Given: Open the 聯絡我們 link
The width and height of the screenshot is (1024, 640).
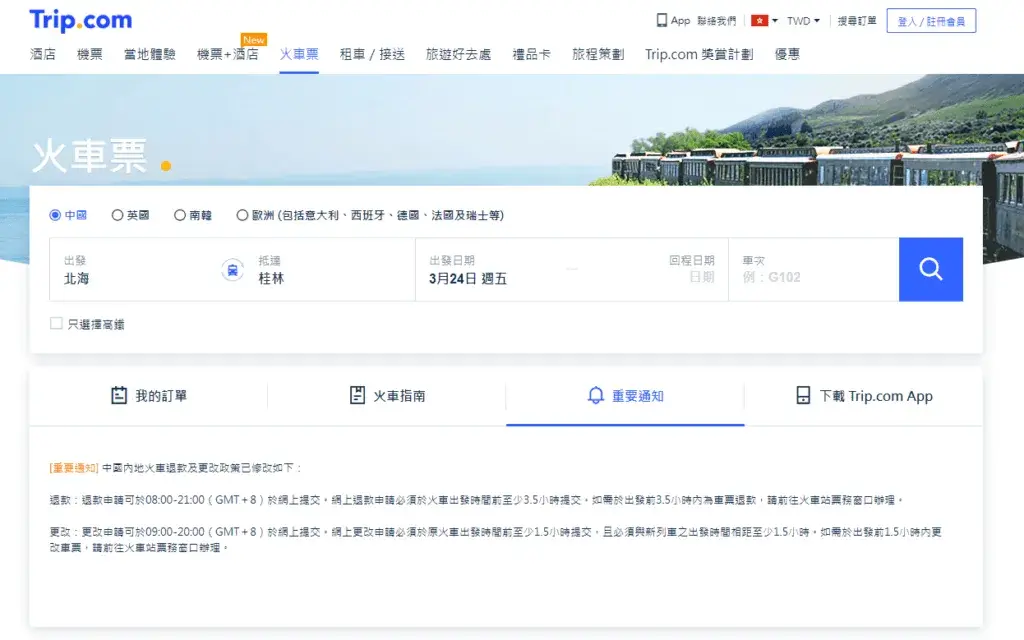Looking at the screenshot, I should tap(716, 21).
